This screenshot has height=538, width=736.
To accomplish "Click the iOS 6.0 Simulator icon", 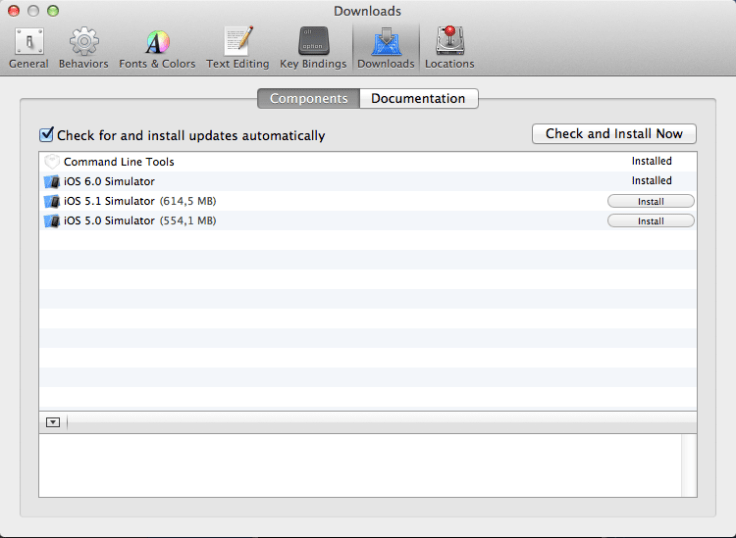I will (x=52, y=182).
